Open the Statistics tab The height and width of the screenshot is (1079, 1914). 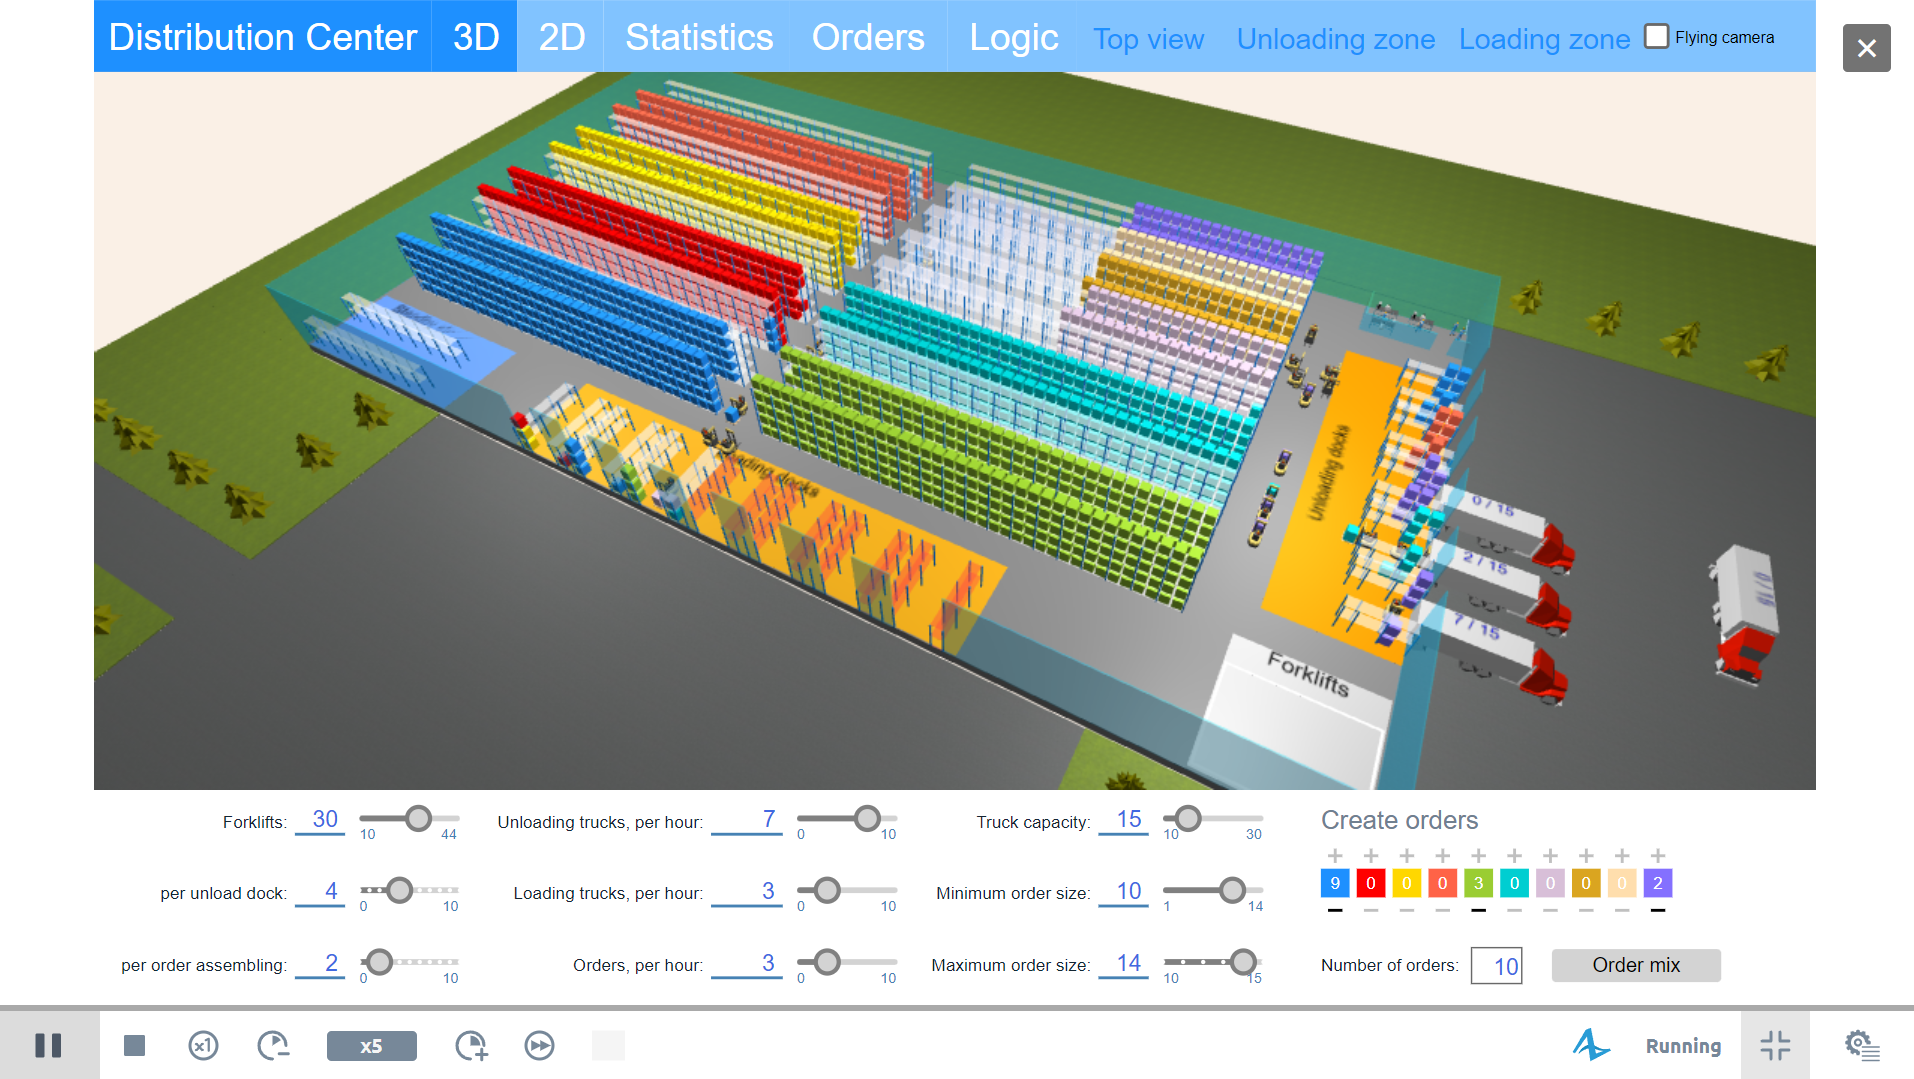point(698,37)
